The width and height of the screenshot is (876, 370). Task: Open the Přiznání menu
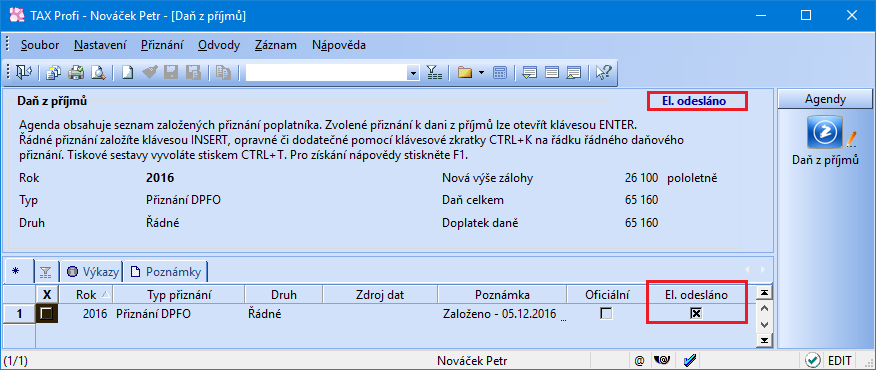(x=162, y=45)
